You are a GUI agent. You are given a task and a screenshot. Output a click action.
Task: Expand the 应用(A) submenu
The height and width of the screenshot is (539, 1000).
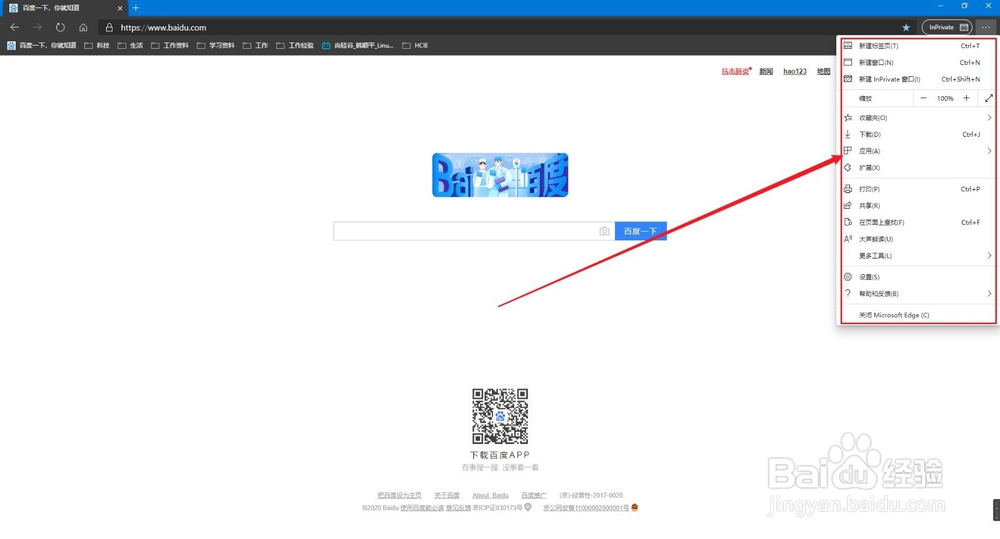click(917, 151)
